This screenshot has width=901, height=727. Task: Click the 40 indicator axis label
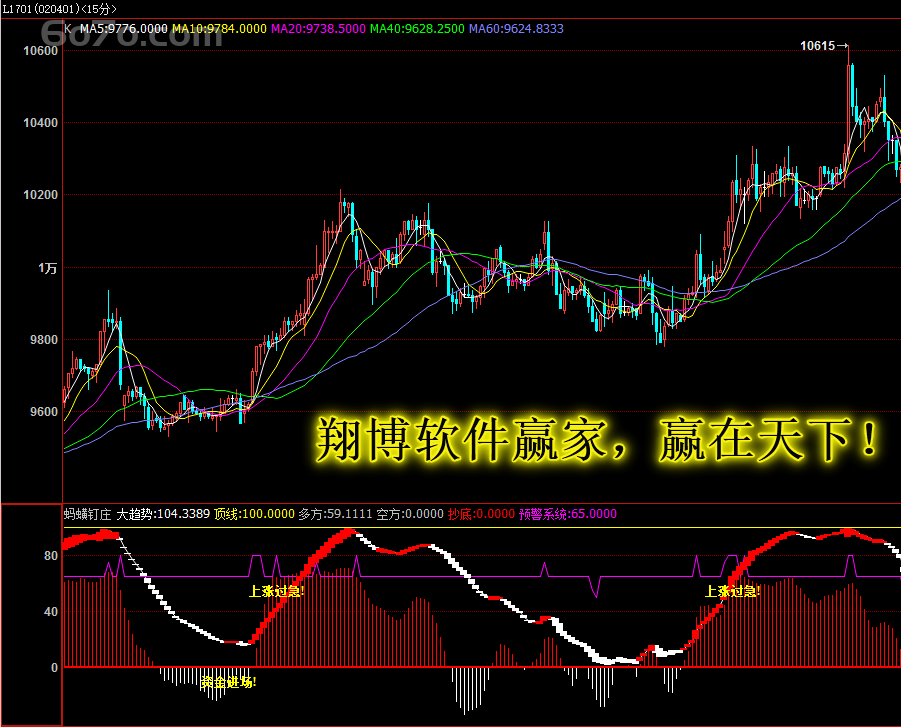(x=51, y=611)
